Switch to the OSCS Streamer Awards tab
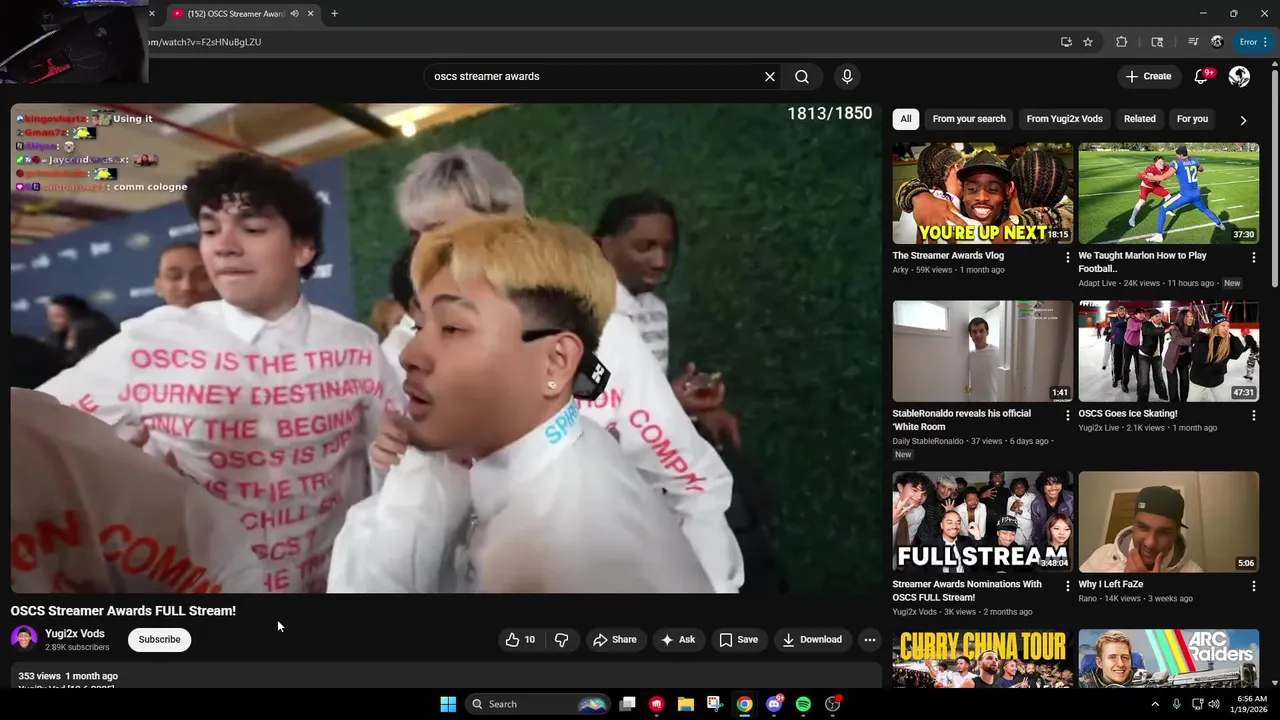 (x=235, y=14)
